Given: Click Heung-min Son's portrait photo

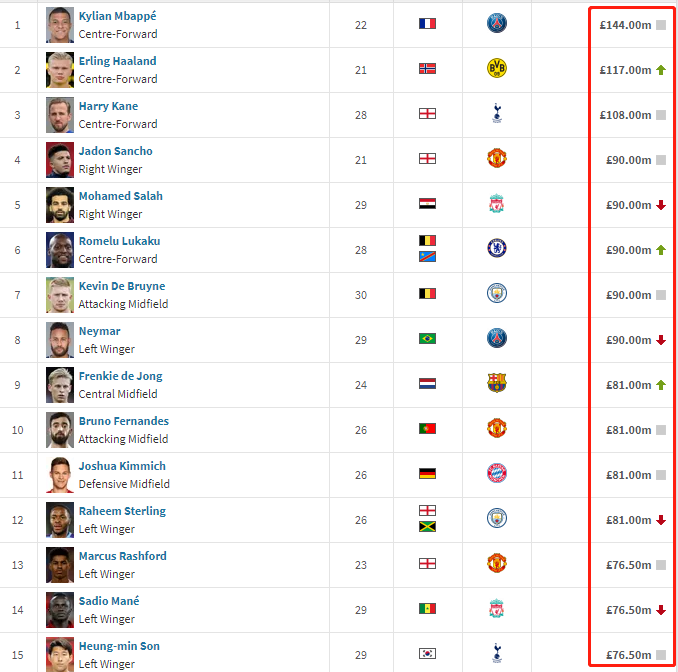Looking at the screenshot, I should point(60,654).
